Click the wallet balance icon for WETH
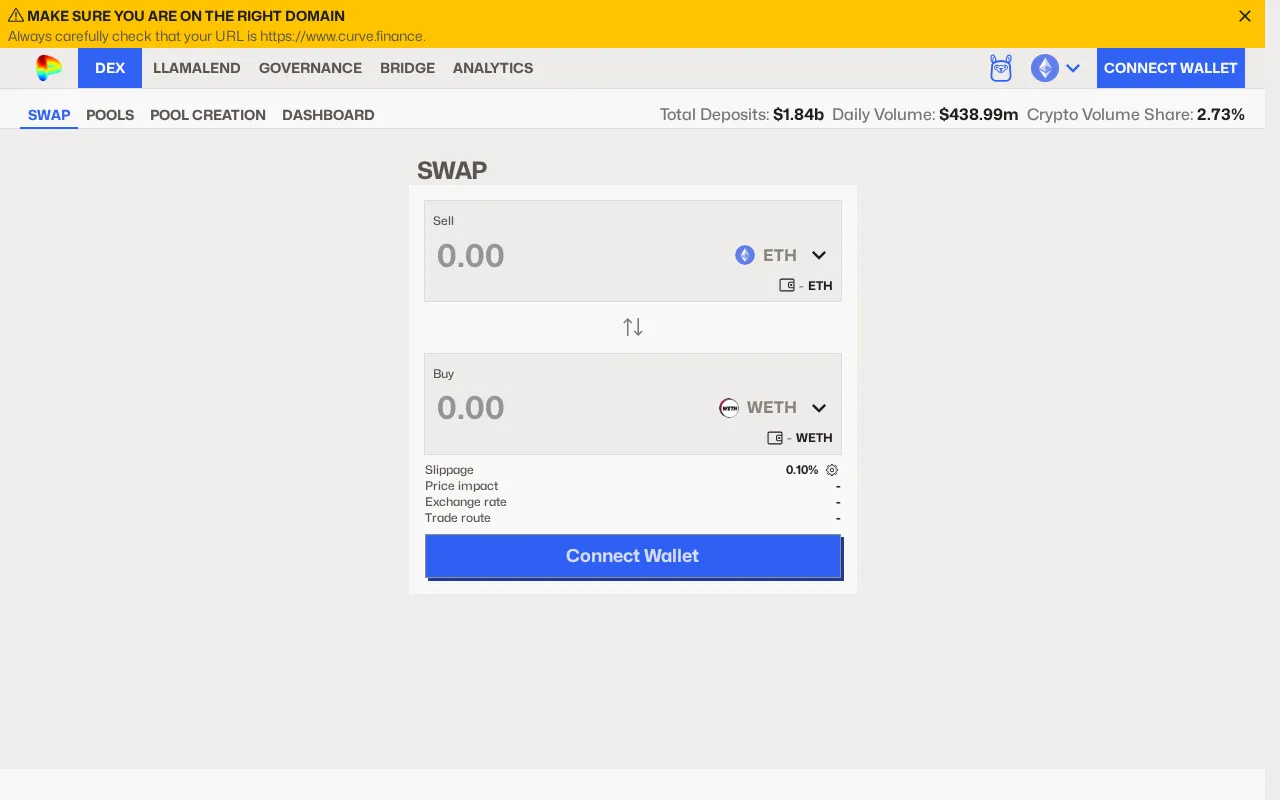 (x=775, y=437)
